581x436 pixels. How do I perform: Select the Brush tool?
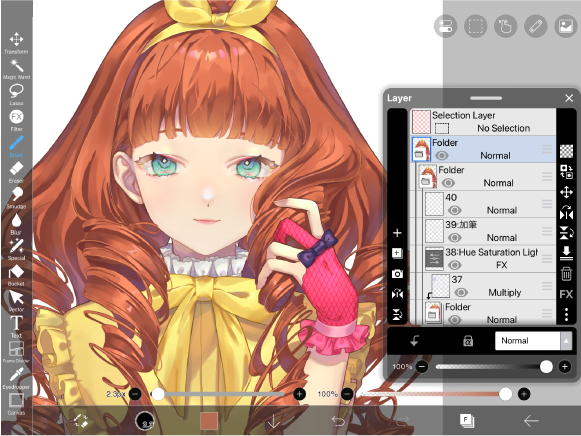16,146
